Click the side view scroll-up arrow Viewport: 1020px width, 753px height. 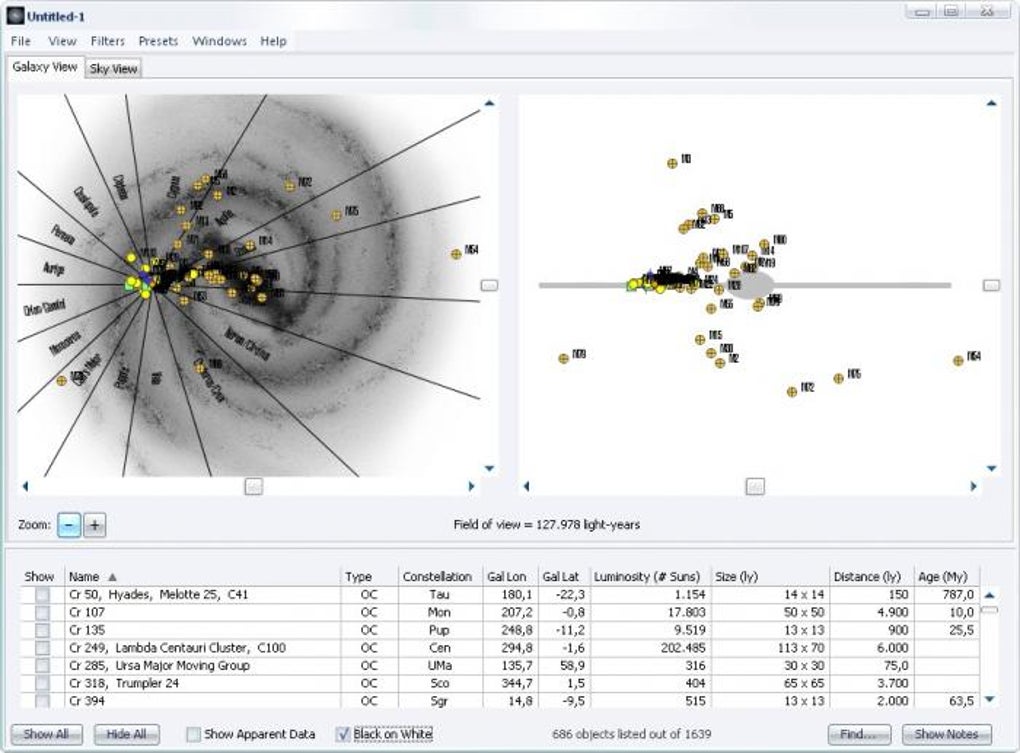pos(991,103)
